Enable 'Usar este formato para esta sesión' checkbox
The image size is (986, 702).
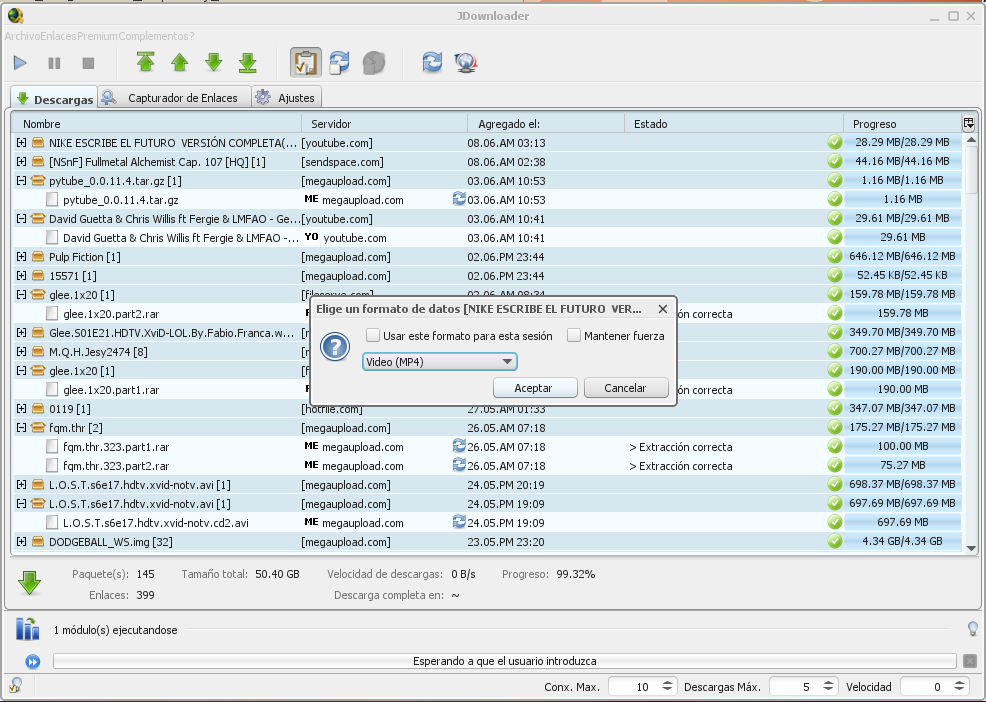(373, 335)
